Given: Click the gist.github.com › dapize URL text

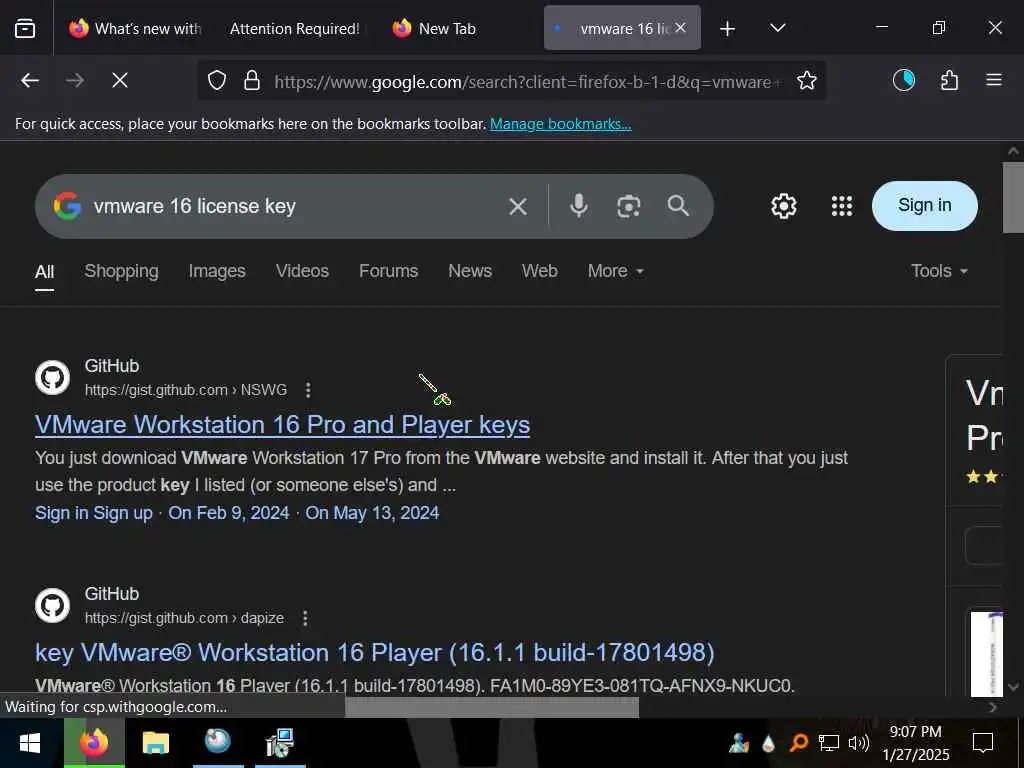Looking at the screenshot, I should click(x=184, y=618).
